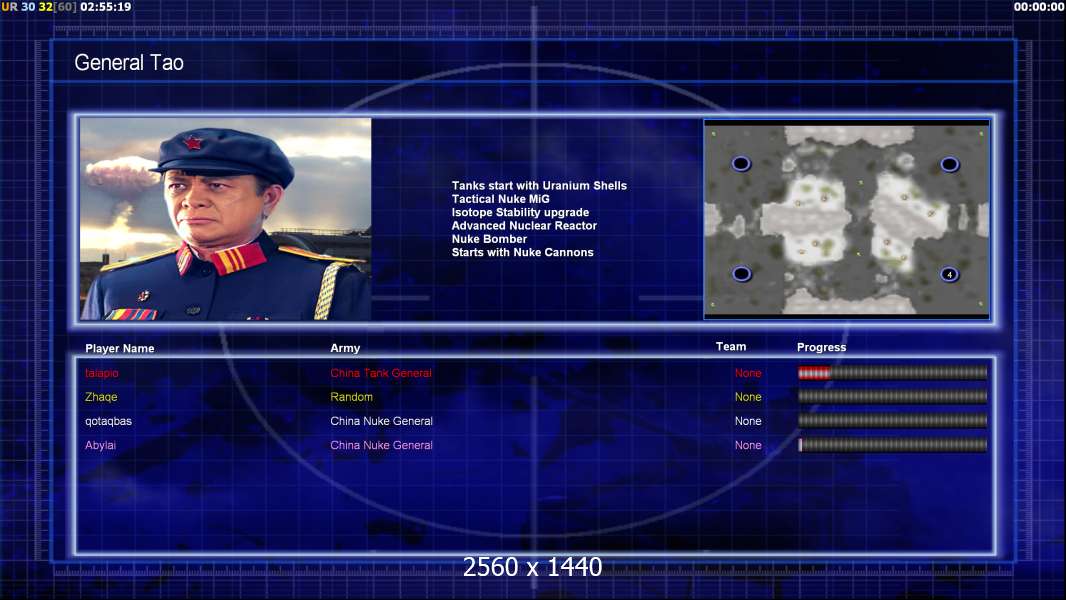
Task: Select player name talapio
Action: tap(102, 373)
